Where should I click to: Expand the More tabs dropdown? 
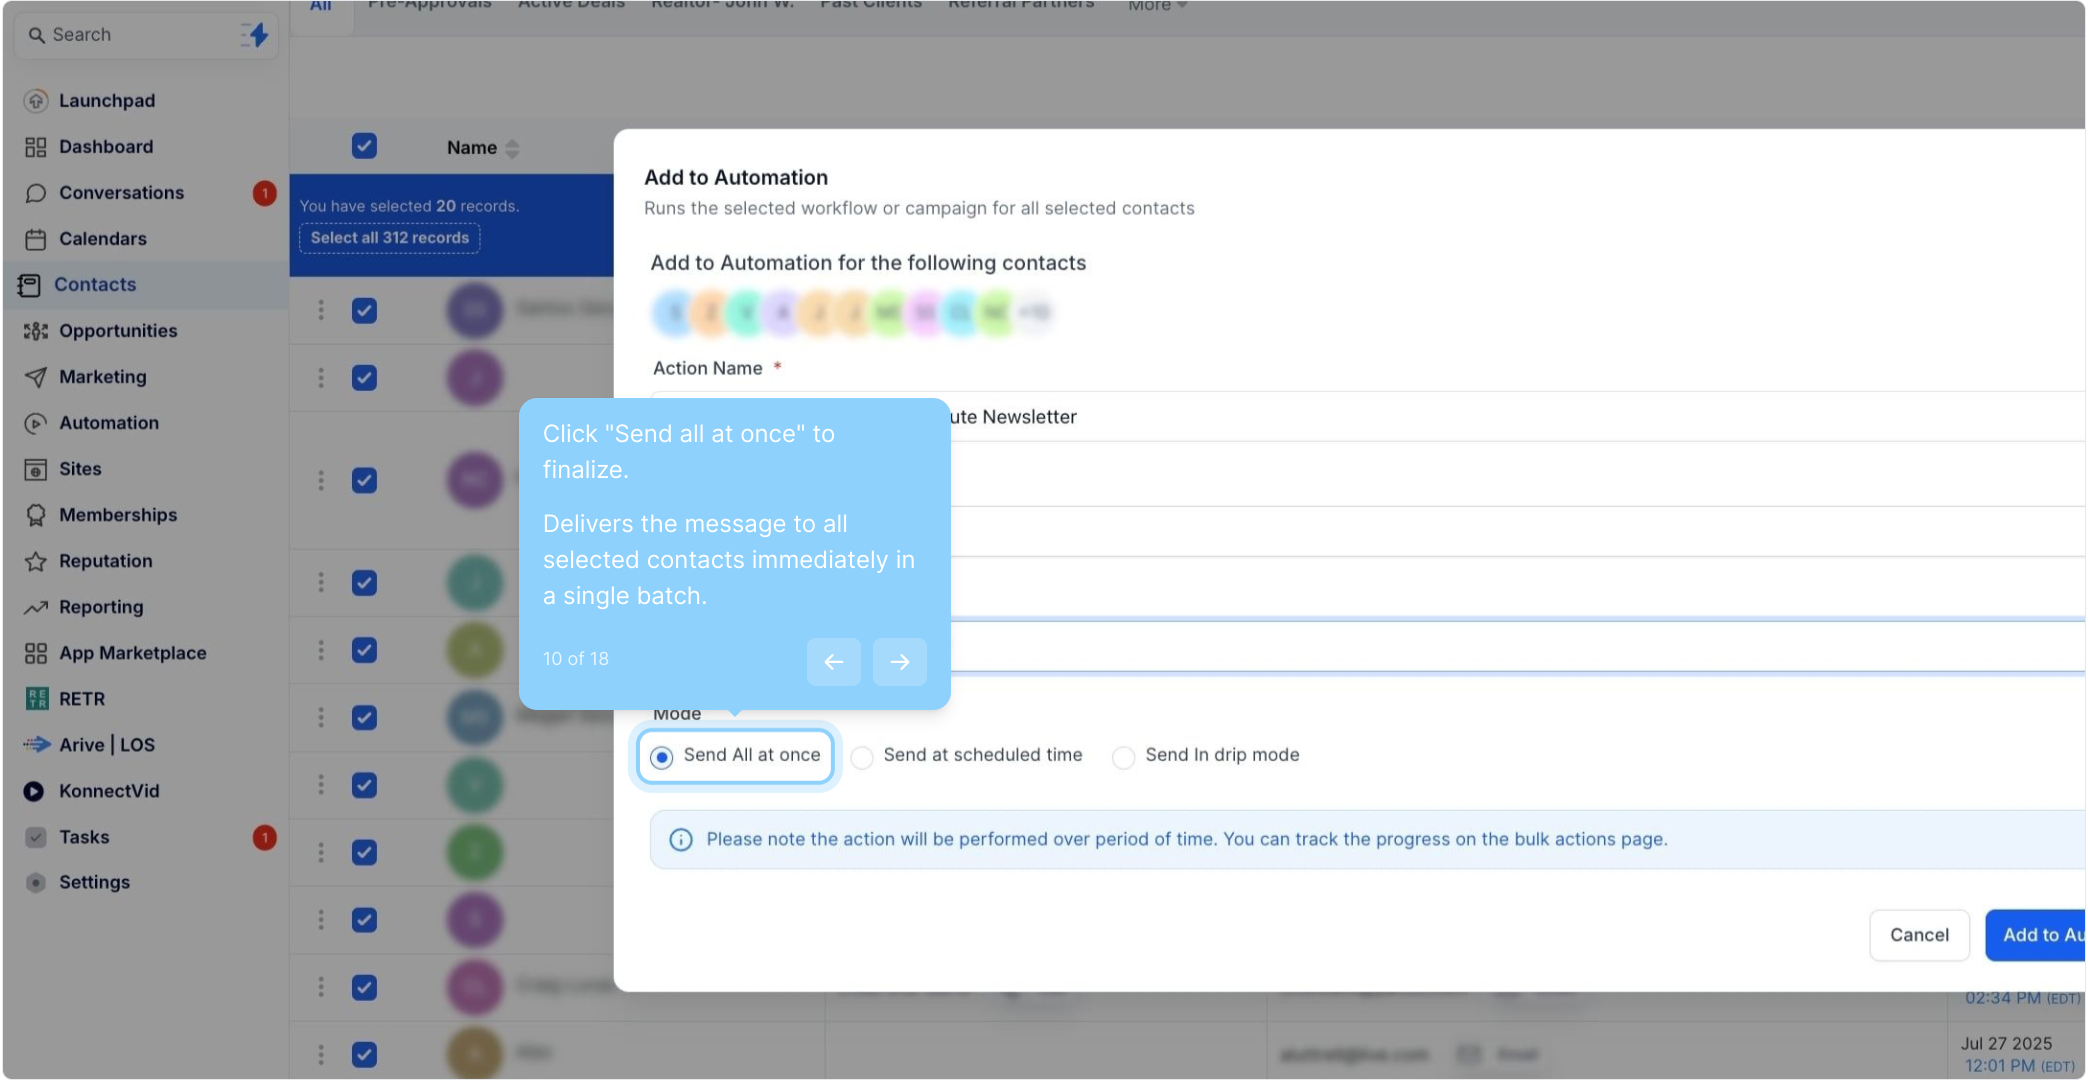click(x=1157, y=6)
